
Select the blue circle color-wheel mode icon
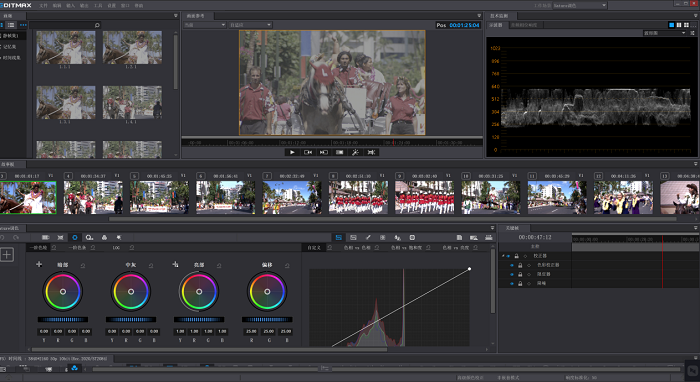click(x=75, y=237)
